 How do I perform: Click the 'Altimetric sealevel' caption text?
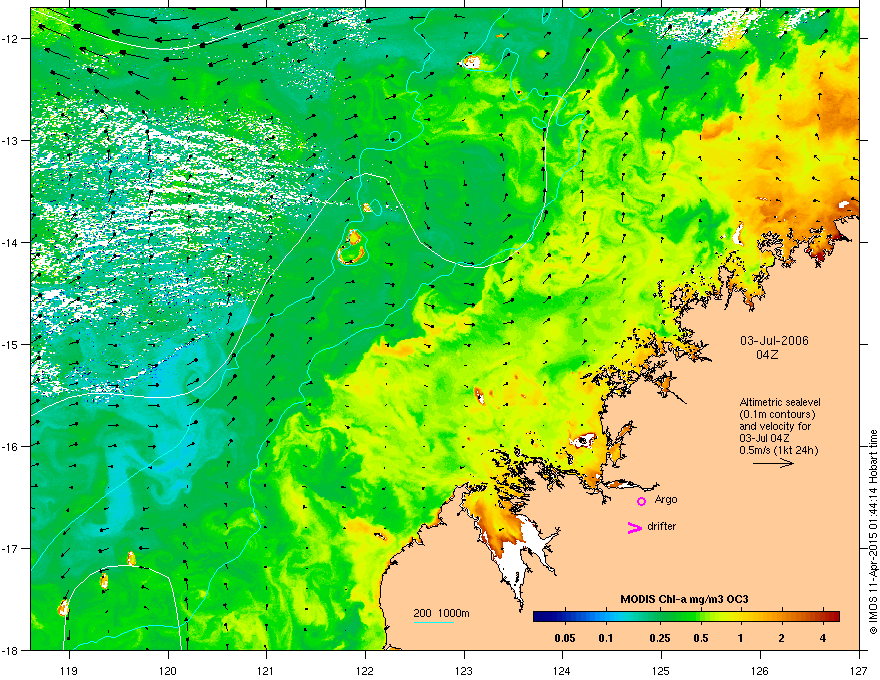[x=780, y=402]
